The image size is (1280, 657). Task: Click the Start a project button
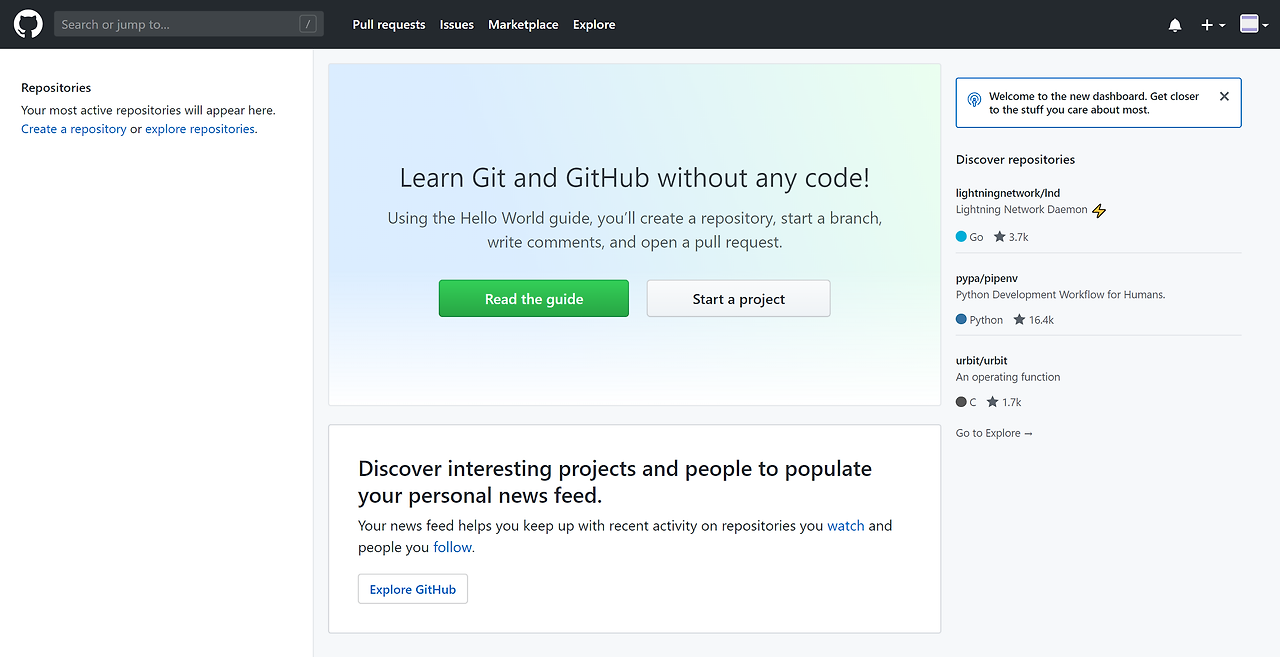739,299
